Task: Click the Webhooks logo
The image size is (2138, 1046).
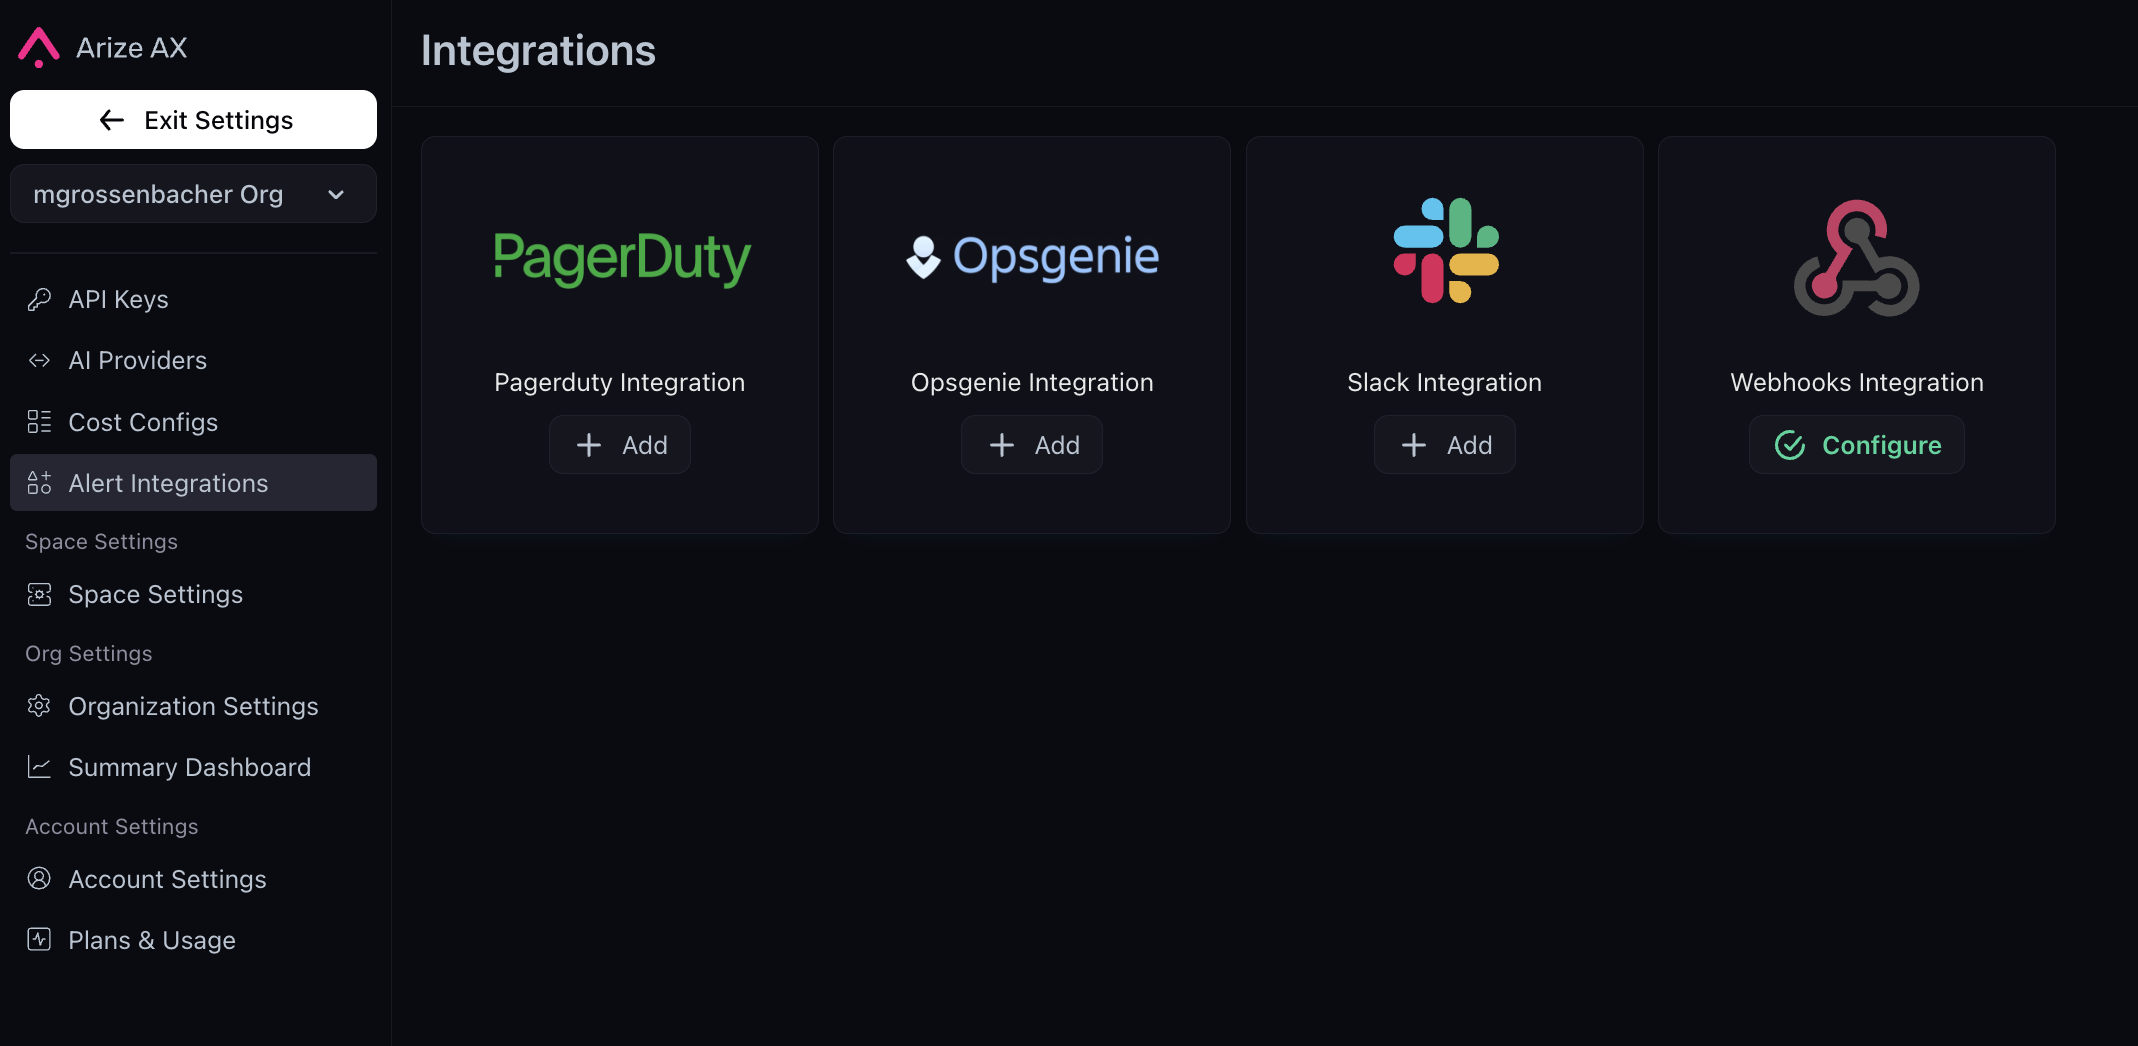Action: click(x=1857, y=258)
